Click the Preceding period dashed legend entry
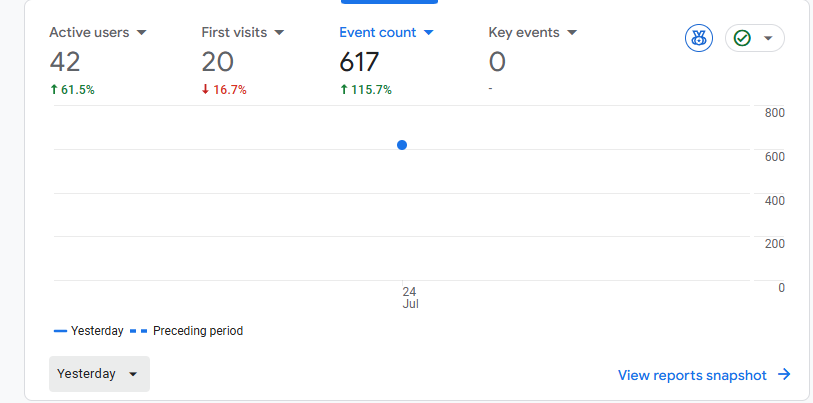This screenshot has width=813, height=403. click(x=186, y=331)
